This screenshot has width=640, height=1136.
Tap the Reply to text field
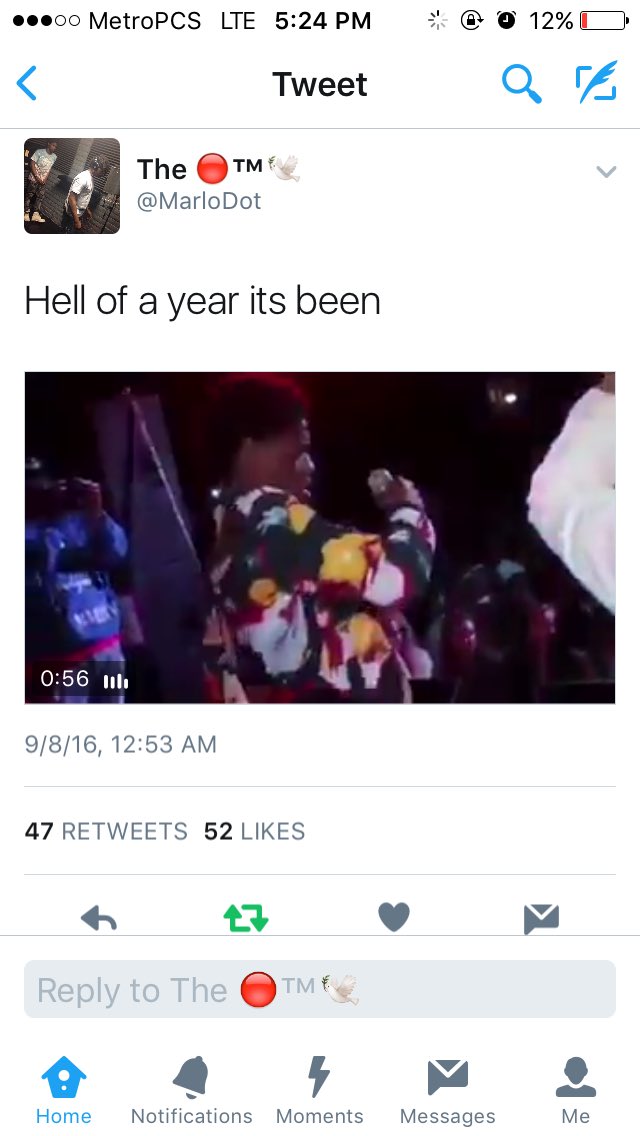(x=320, y=990)
